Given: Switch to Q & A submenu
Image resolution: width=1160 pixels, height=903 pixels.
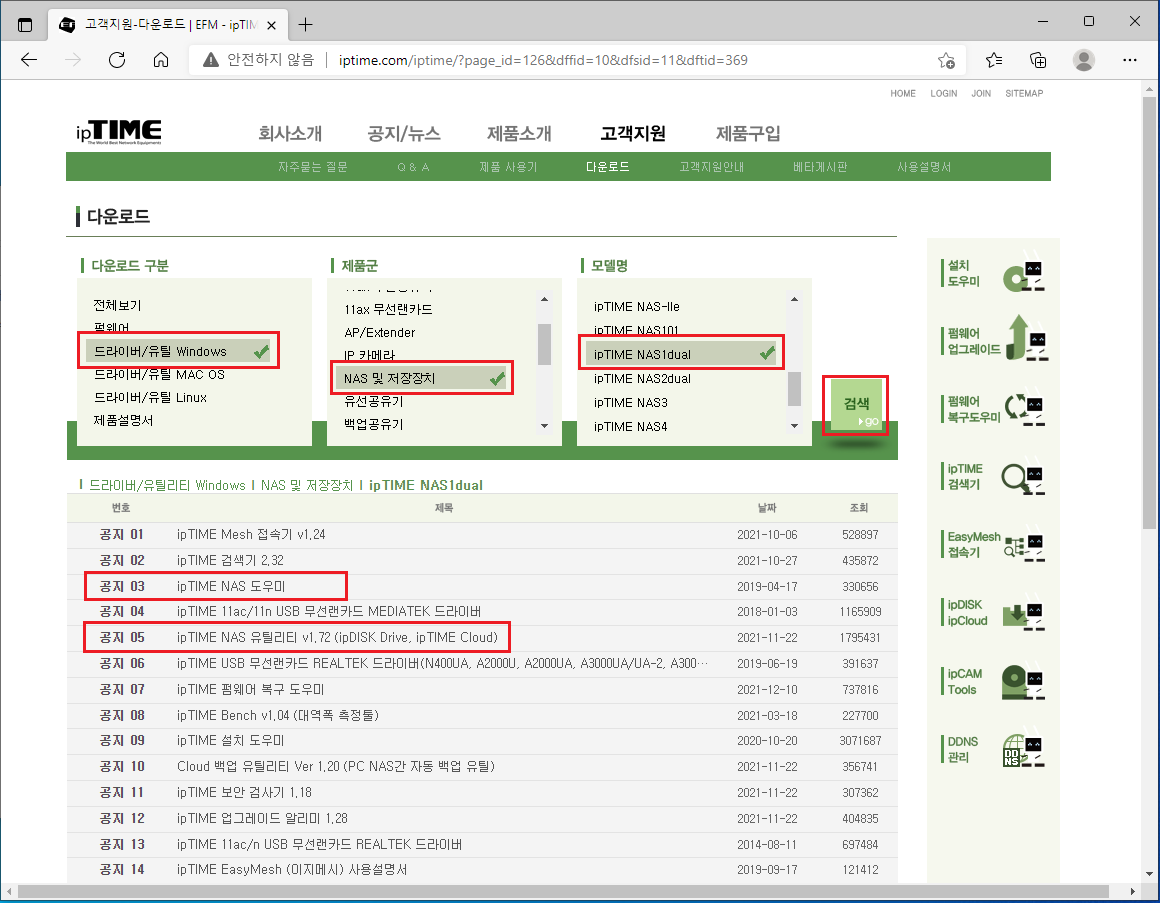Looking at the screenshot, I should pyautogui.click(x=413, y=167).
